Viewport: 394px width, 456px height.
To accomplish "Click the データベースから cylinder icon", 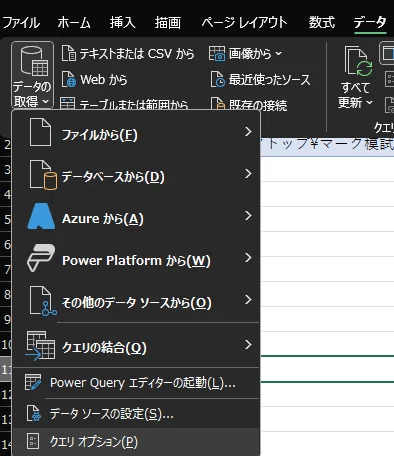I will [x=43, y=175].
